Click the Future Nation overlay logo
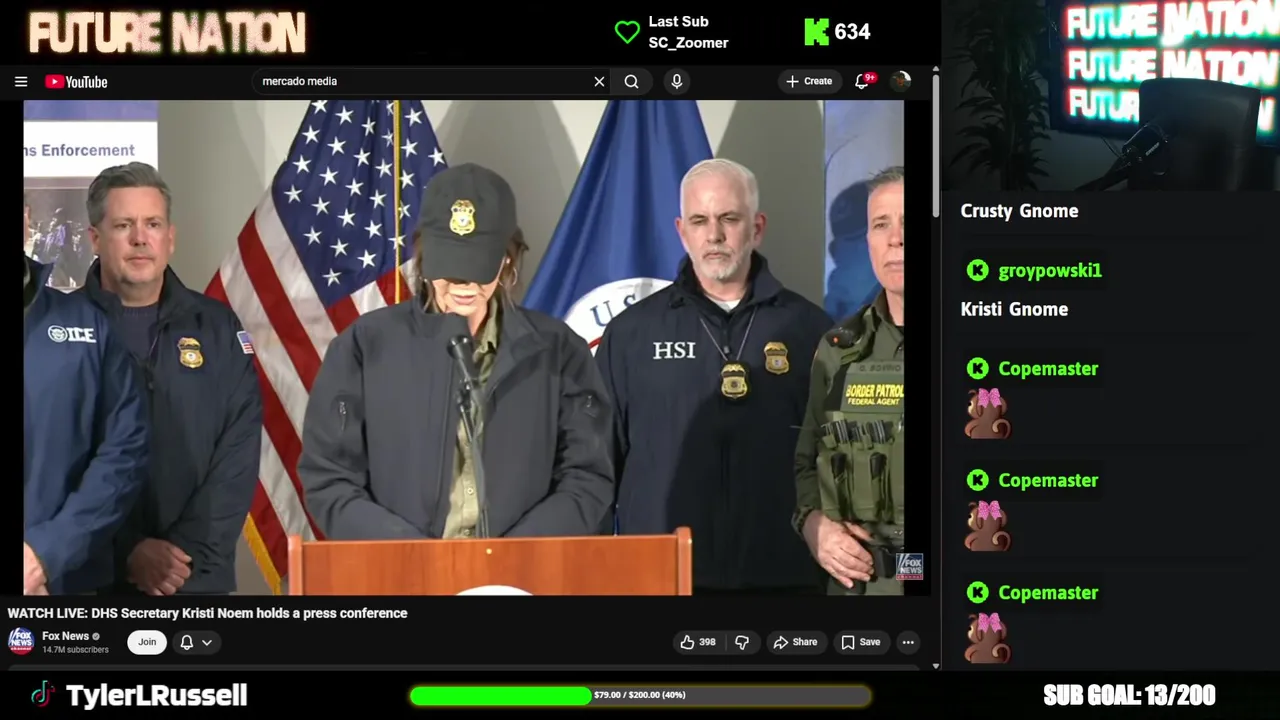 [167, 33]
